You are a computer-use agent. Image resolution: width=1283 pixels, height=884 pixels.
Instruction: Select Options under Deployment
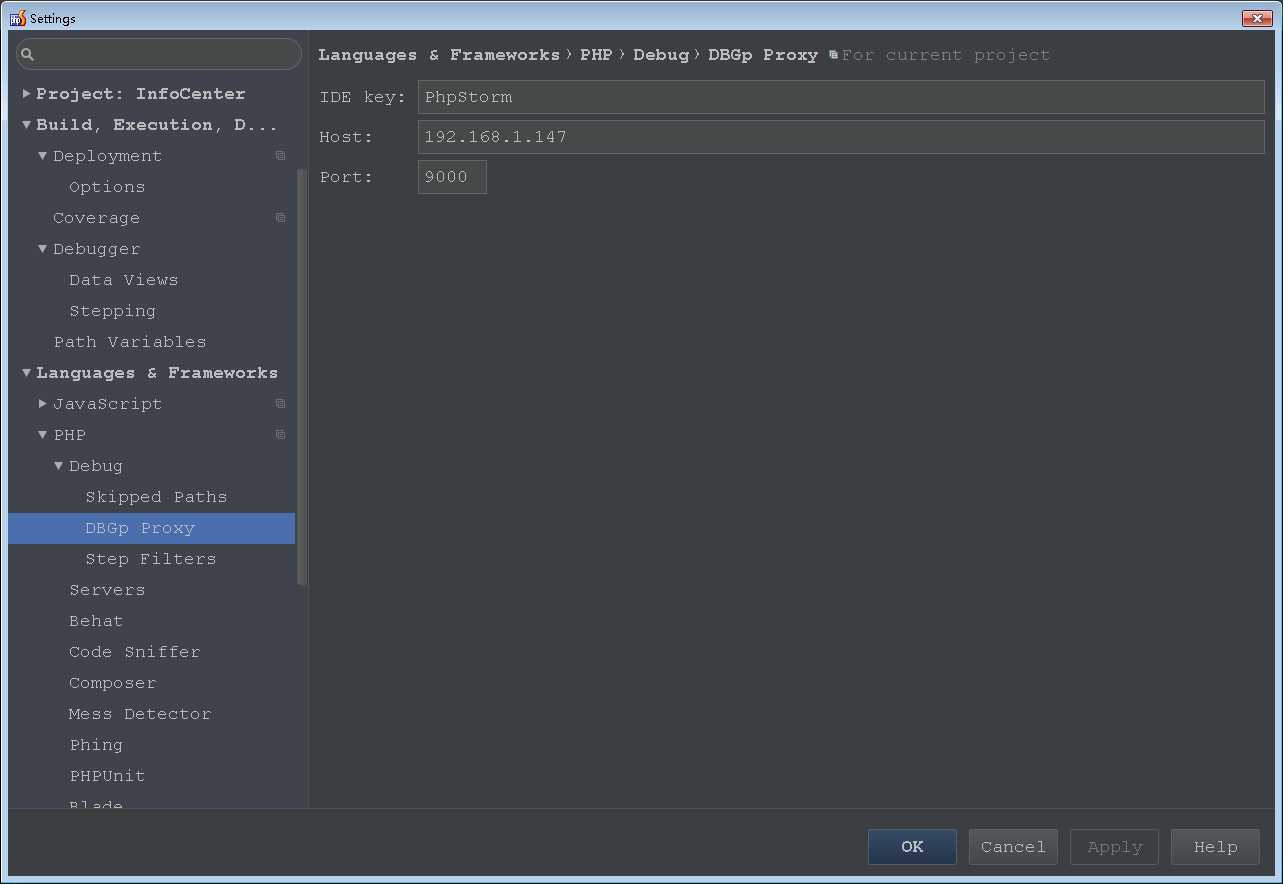coord(107,187)
